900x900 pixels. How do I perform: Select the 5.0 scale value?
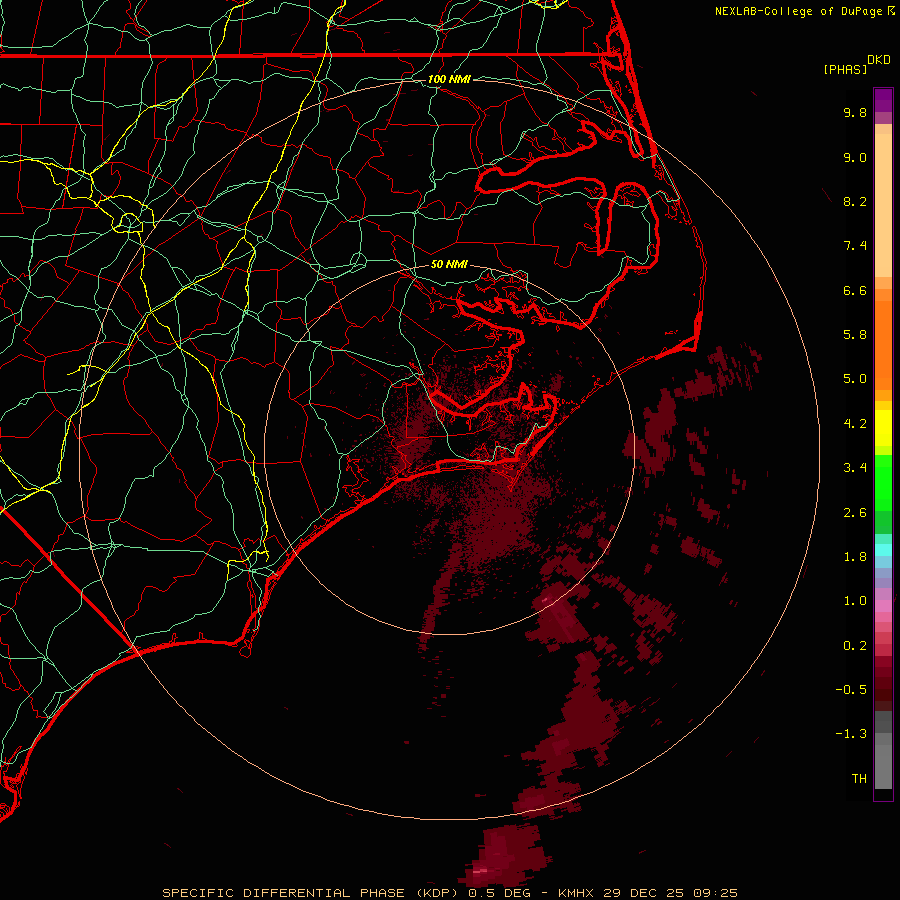[855, 379]
